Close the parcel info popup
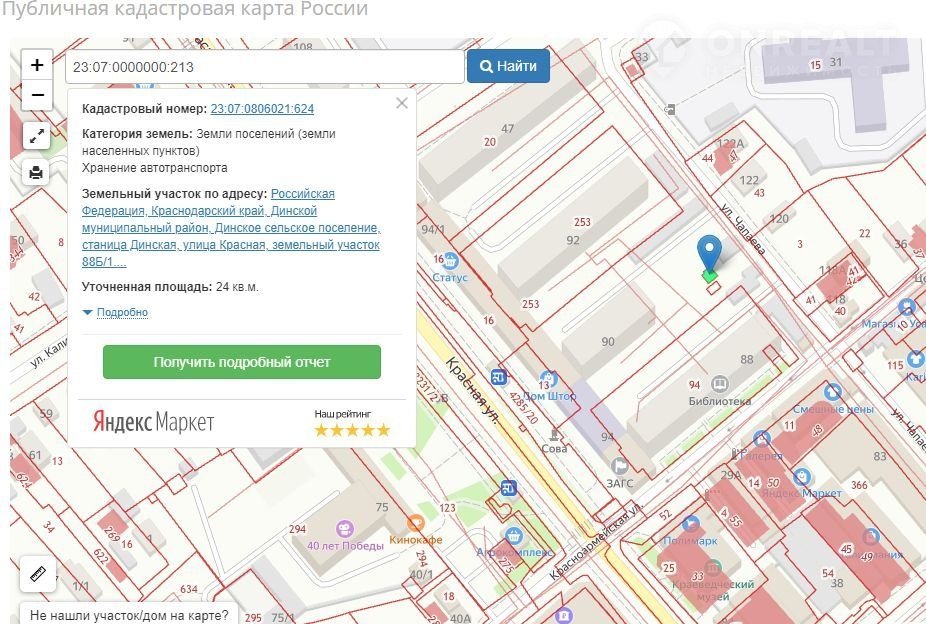 [x=402, y=103]
